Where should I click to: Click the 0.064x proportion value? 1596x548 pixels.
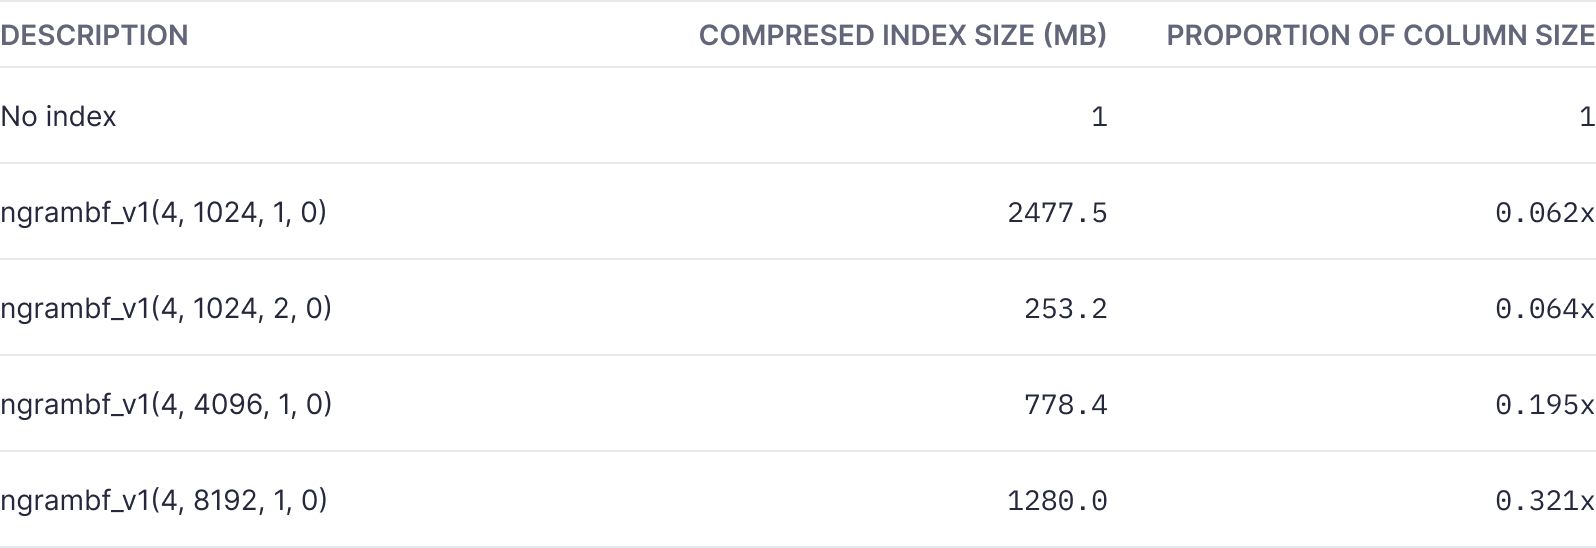click(1544, 309)
